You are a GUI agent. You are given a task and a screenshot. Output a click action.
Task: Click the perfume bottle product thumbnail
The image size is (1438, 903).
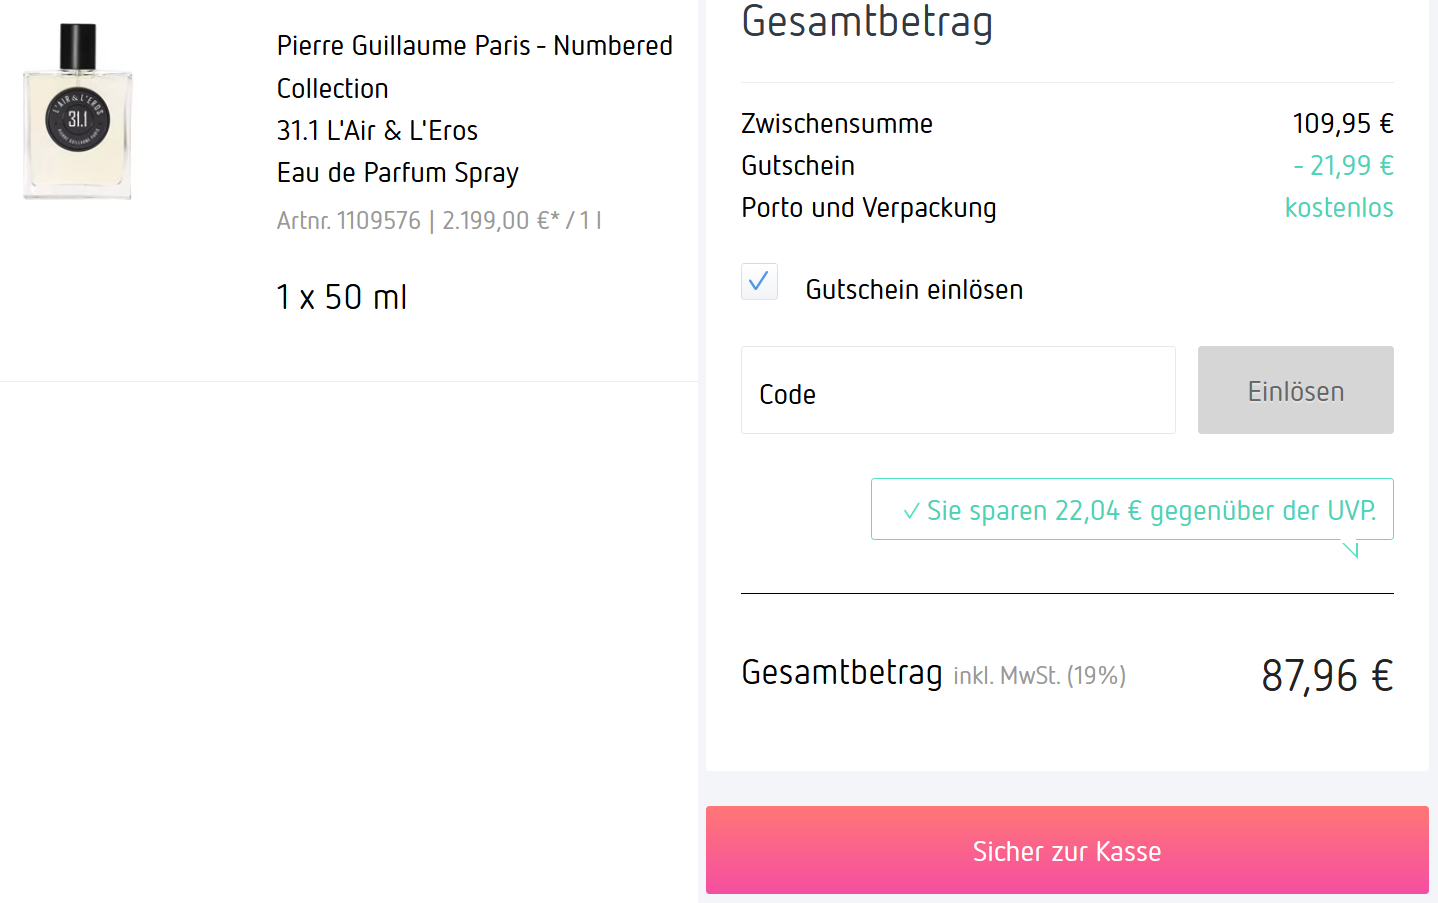coord(78,112)
